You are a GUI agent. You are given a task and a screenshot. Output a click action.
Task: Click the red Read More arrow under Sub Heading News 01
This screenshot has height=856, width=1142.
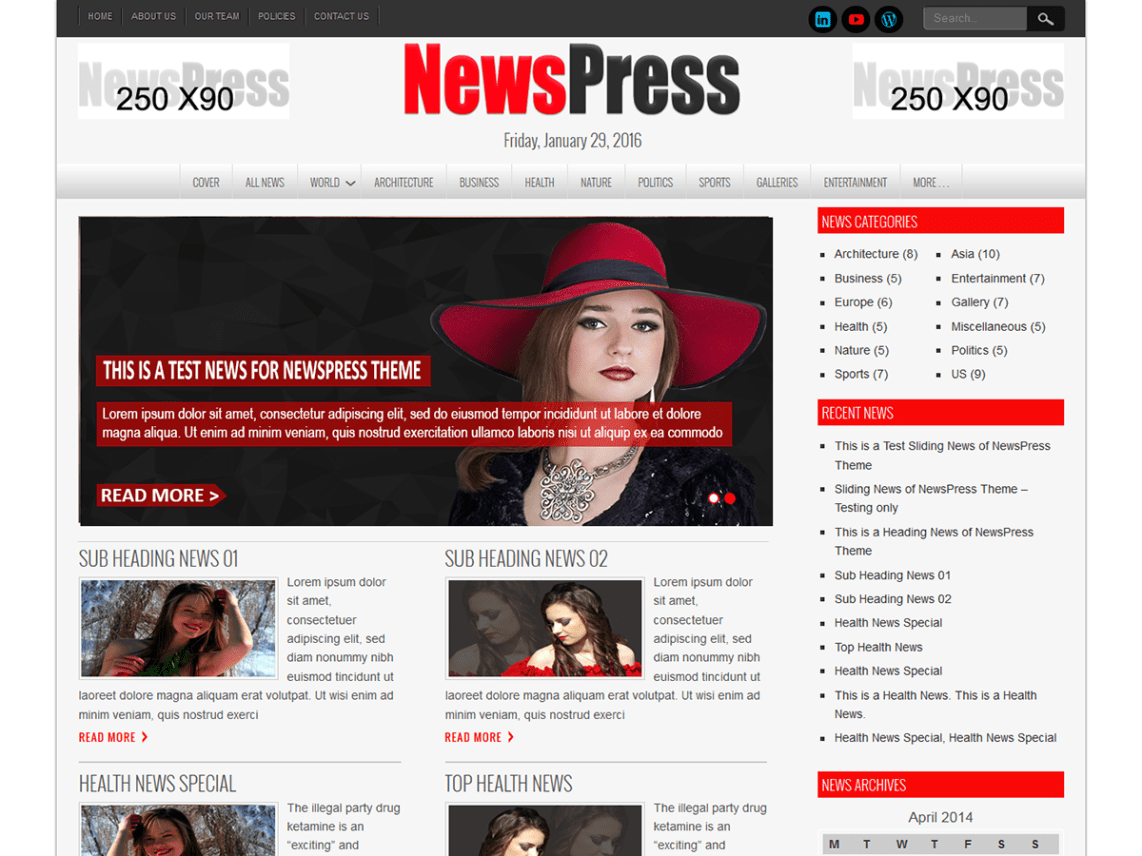(x=110, y=737)
